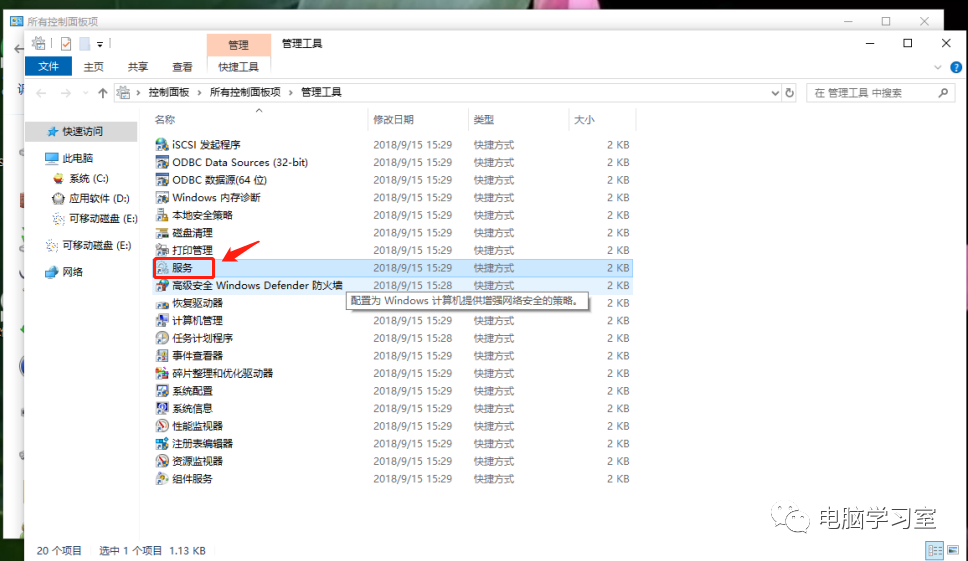Open the 快捷工具 ribbon tab
The image size is (968, 561).
coord(238,67)
